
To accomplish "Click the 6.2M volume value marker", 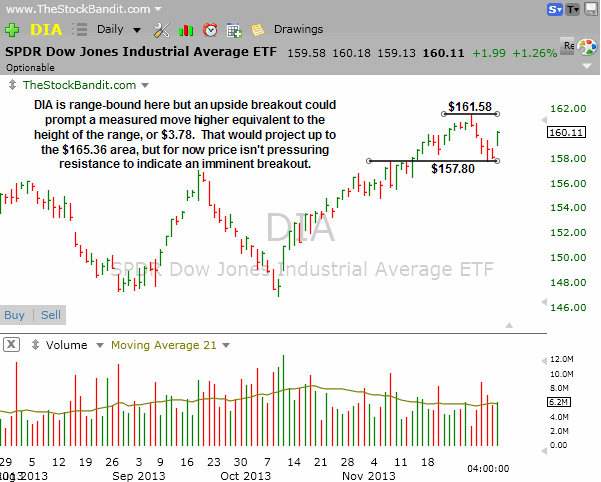I will point(558,402).
